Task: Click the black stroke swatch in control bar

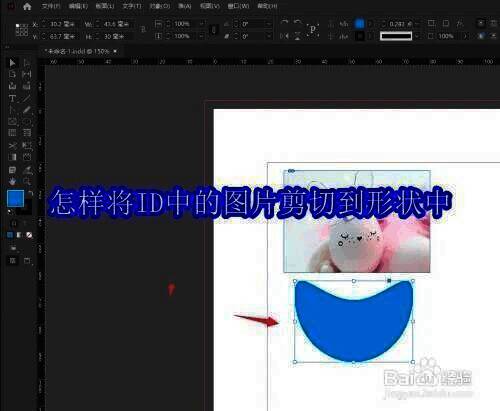Action: pyautogui.click(x=359, y=36)
